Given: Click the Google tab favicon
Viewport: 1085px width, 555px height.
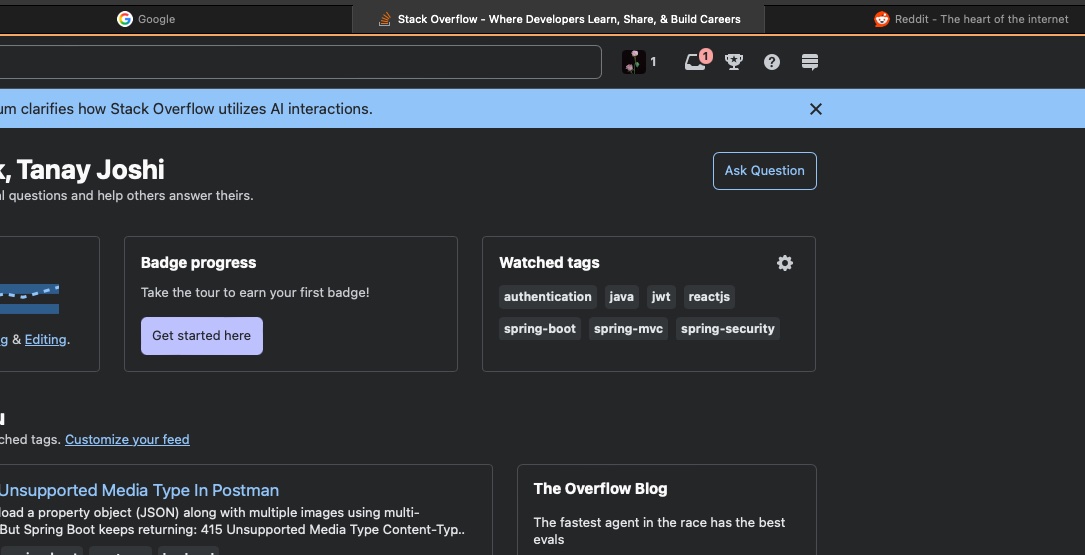Looking at the screenshot, I should pyautogui.click(x=125, y=19).
